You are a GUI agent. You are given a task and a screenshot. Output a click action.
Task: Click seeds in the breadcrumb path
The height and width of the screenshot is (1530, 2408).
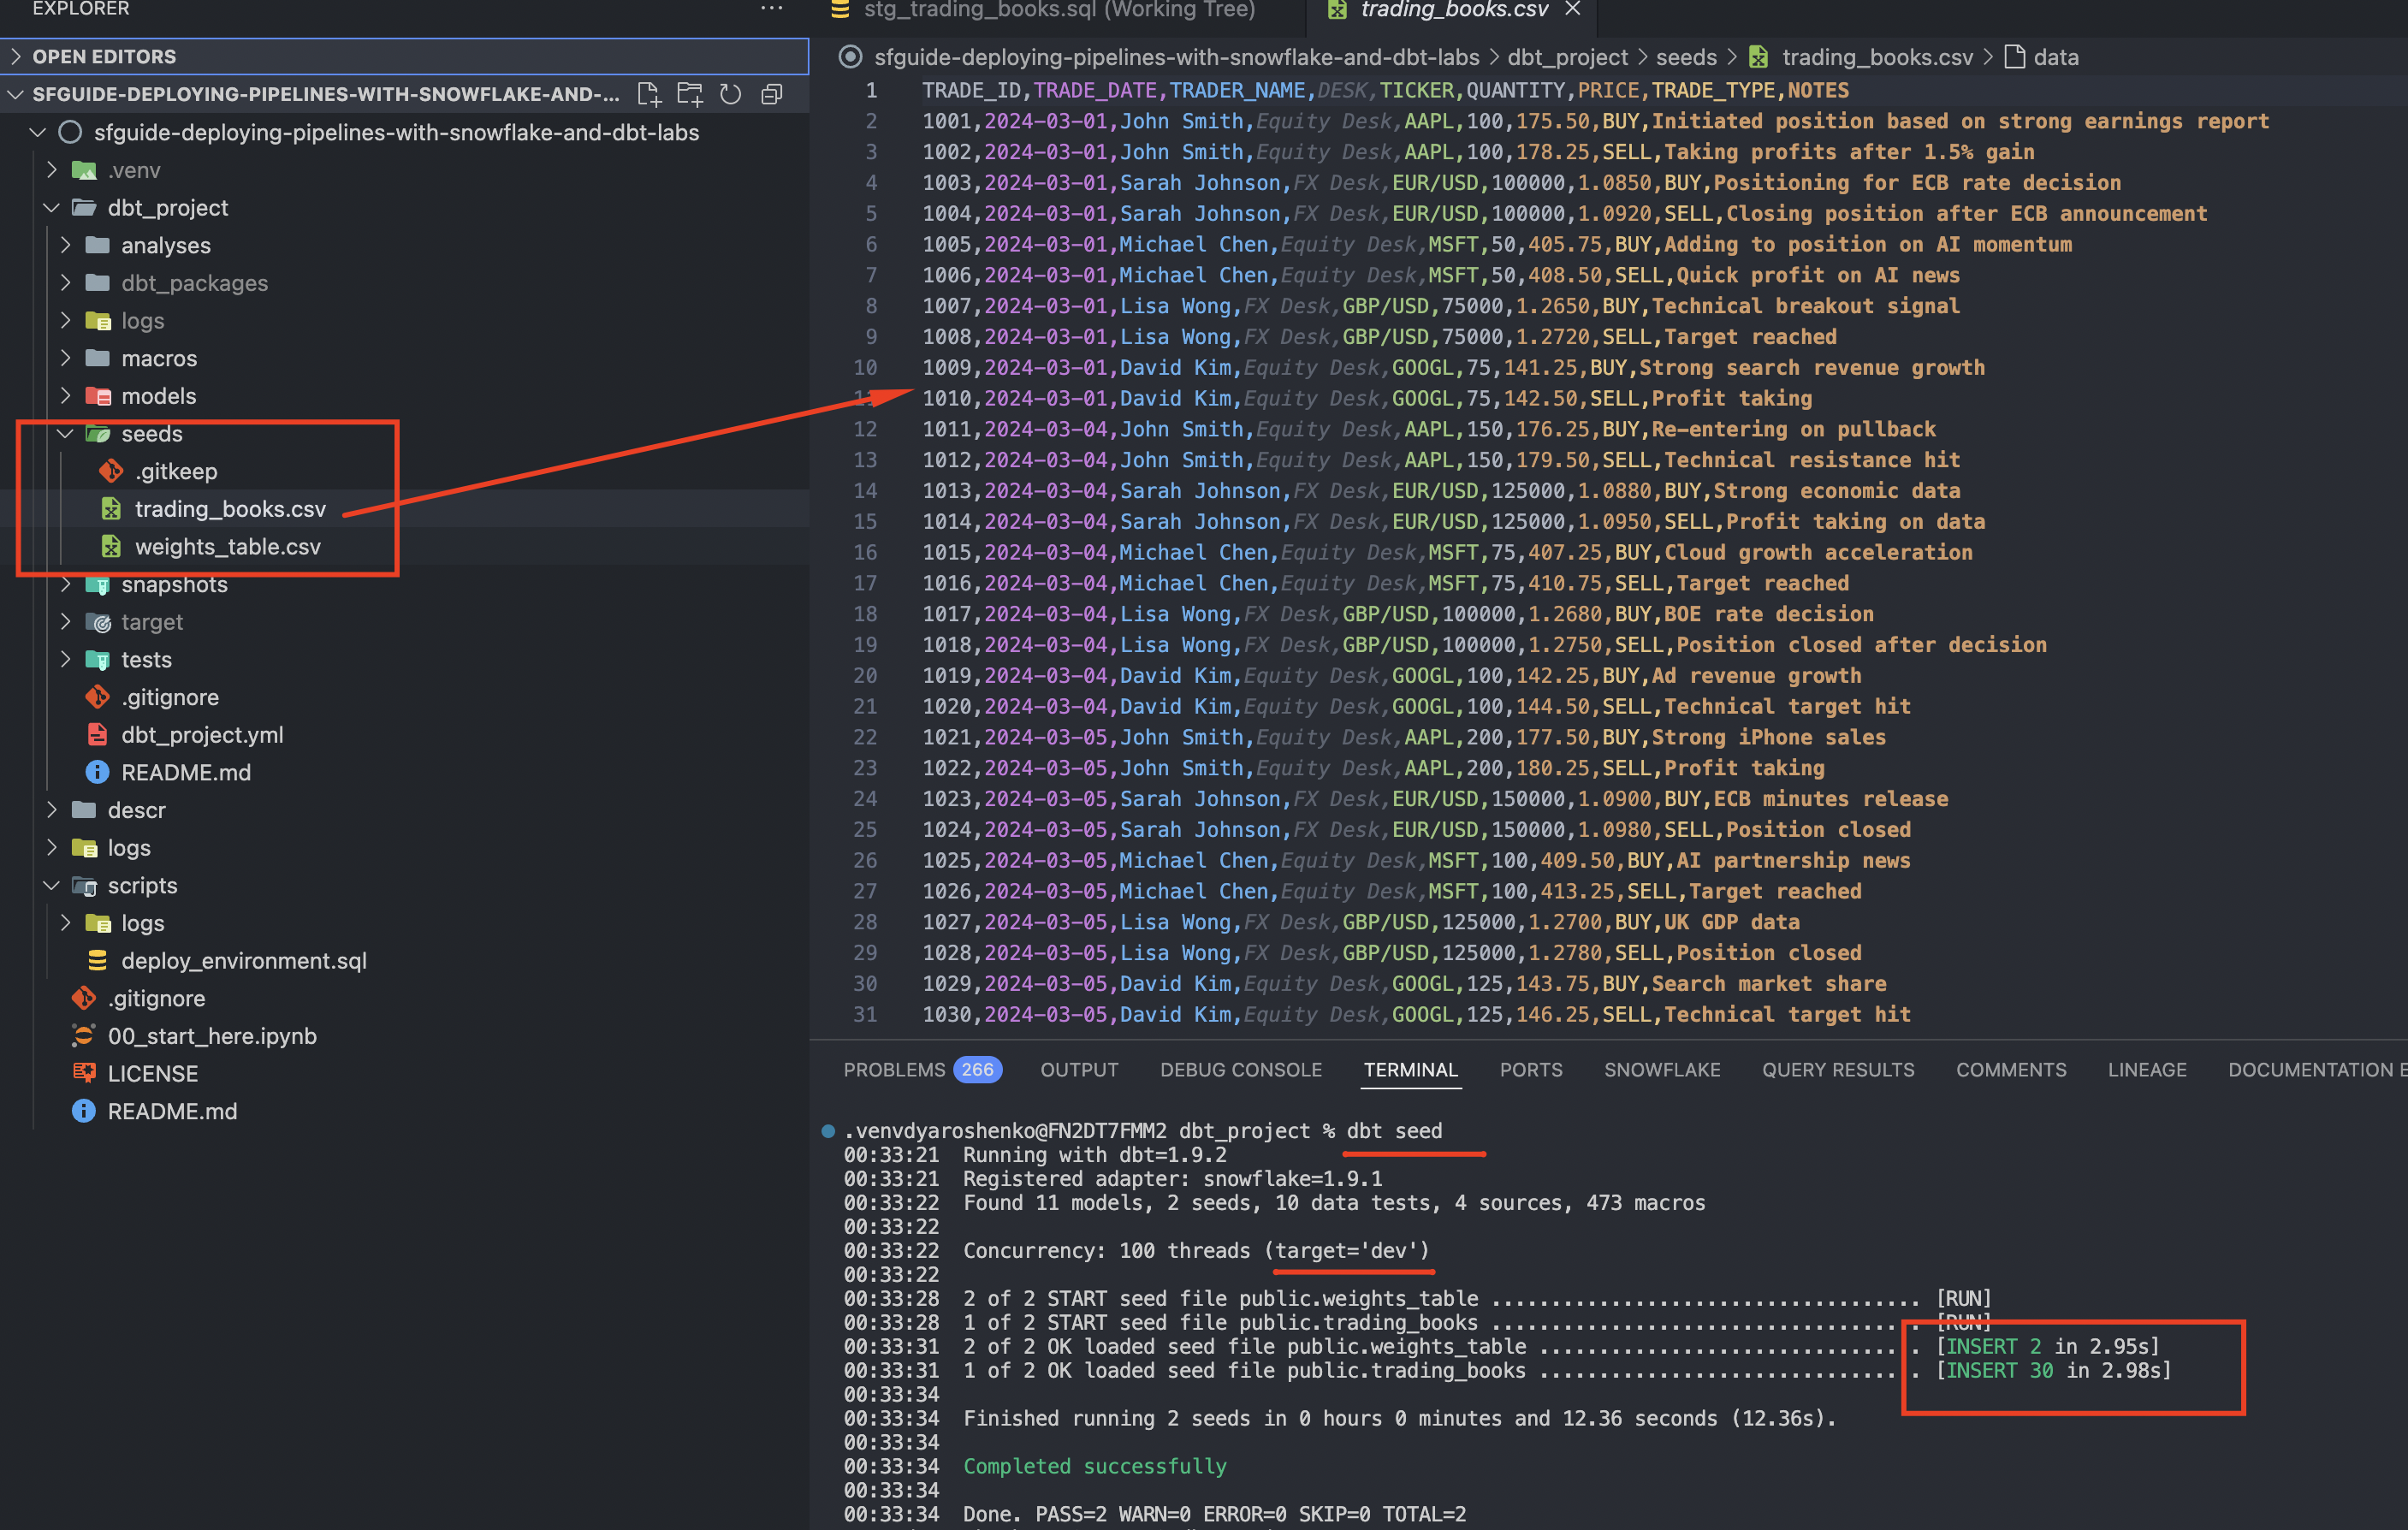(x=1685, y=57)
